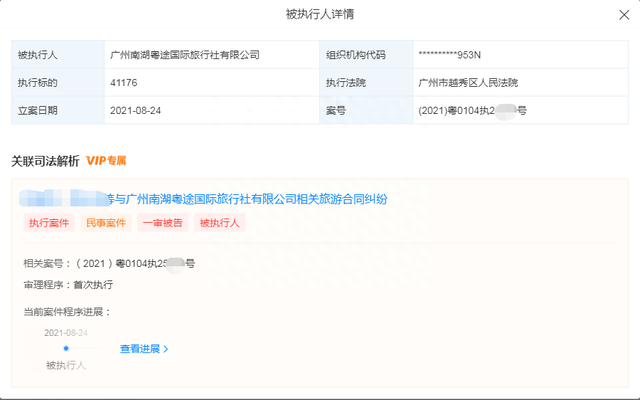Click the organization code ending 953N

[449, 55]
